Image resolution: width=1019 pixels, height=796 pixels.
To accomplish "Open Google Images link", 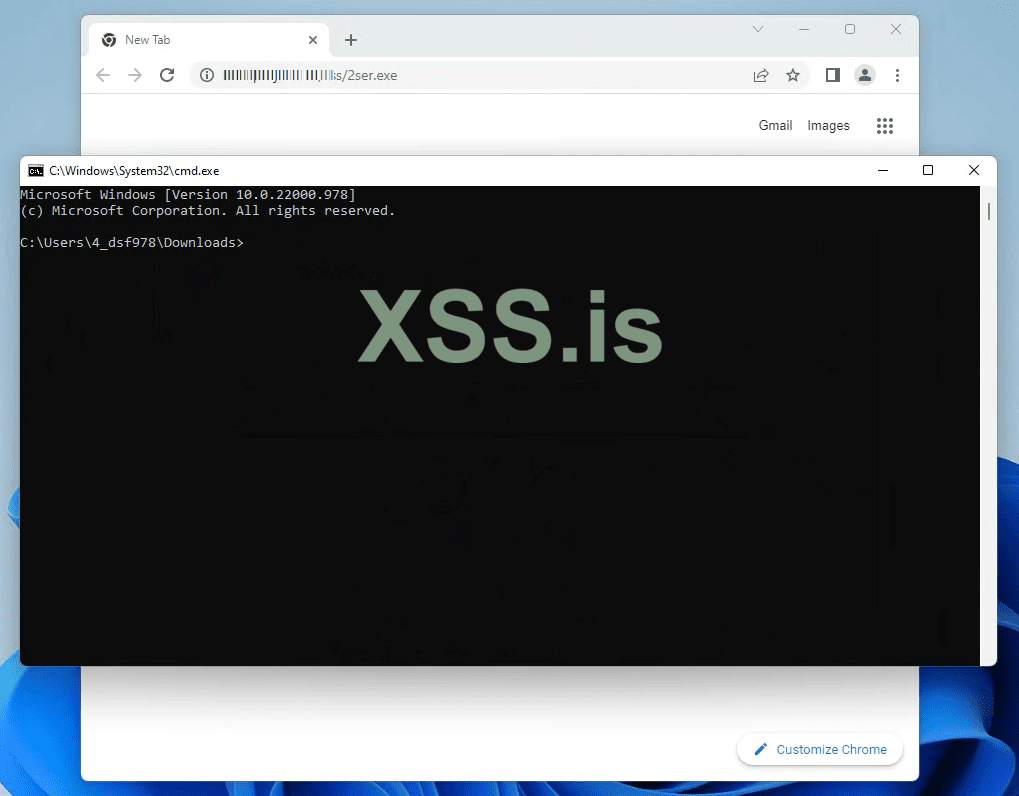I will pos(828,125).
